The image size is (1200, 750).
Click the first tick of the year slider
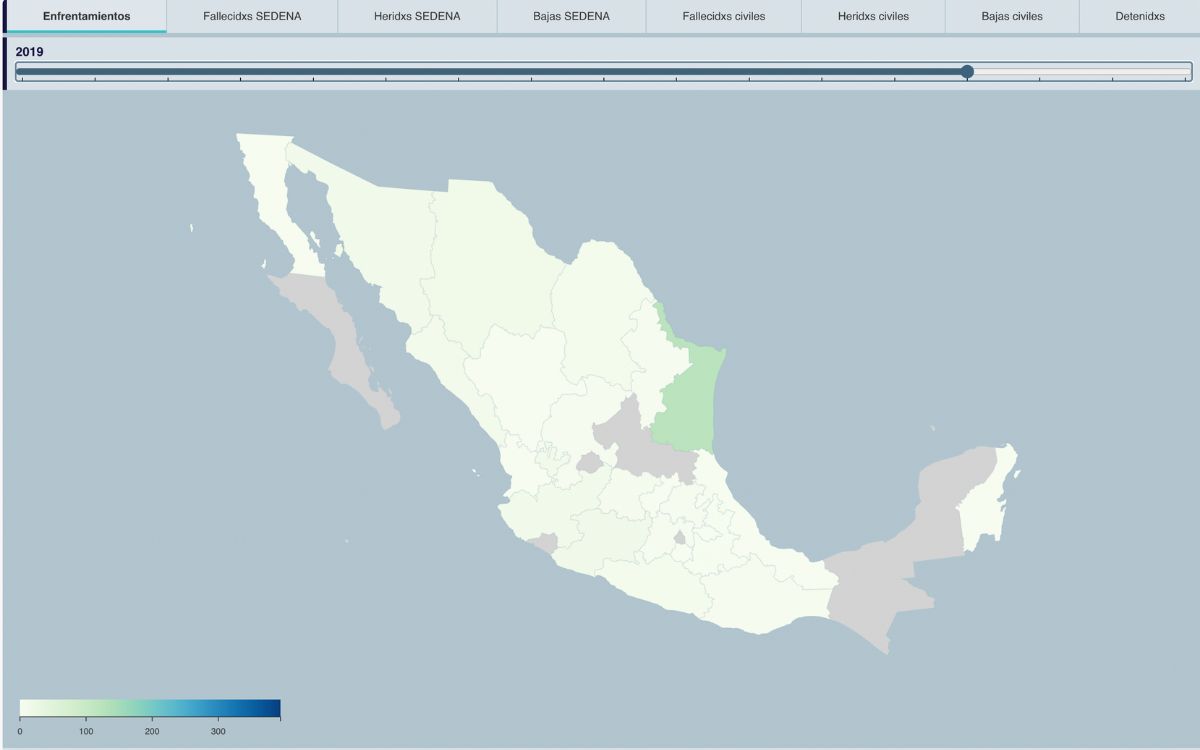[21, 79]
